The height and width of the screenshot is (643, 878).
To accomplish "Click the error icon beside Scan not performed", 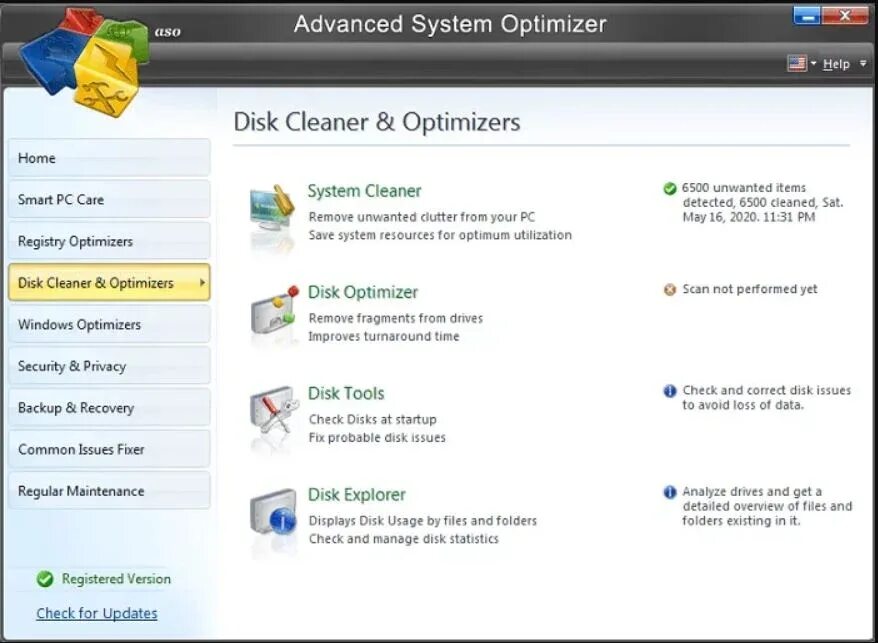I will click(x=668, y=289).
